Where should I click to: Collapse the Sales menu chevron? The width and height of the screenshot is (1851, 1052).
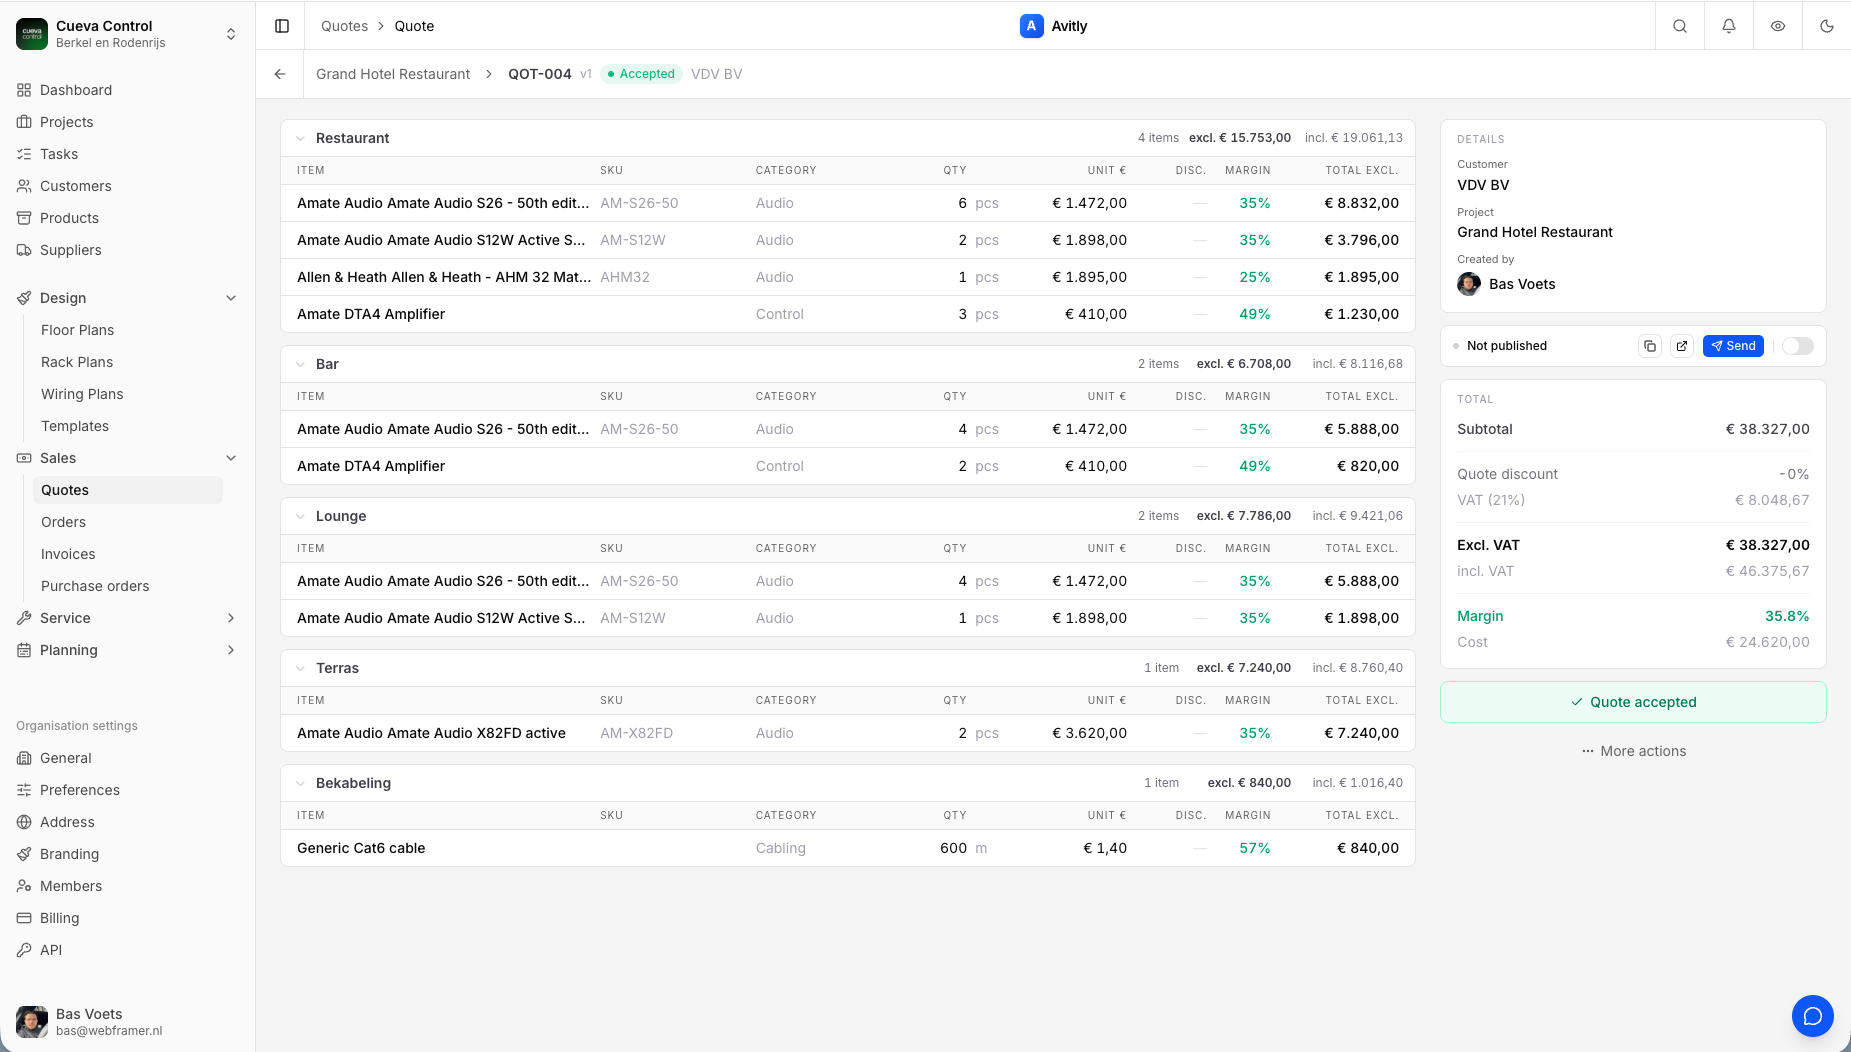[x=231, y=458]
